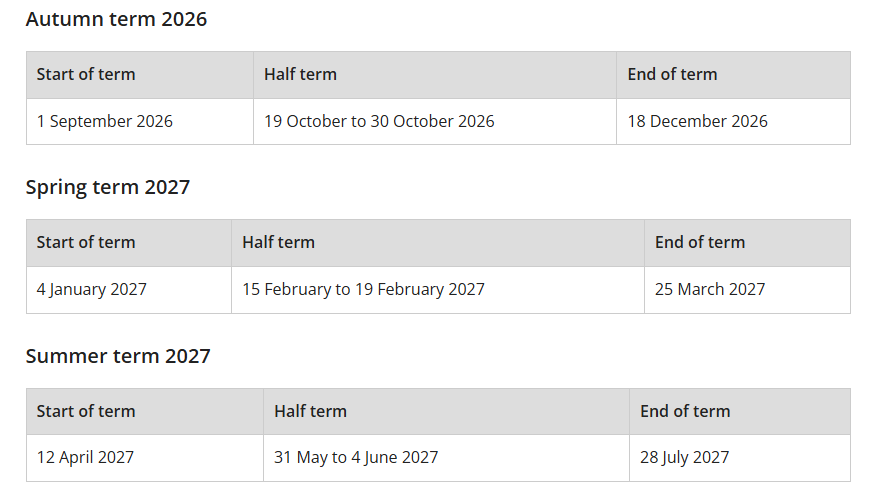Viewport: 874px width, 499px height.
Task: Click the Summer table's Half term header
Action: pyautogui.click(x=310, y=411)
